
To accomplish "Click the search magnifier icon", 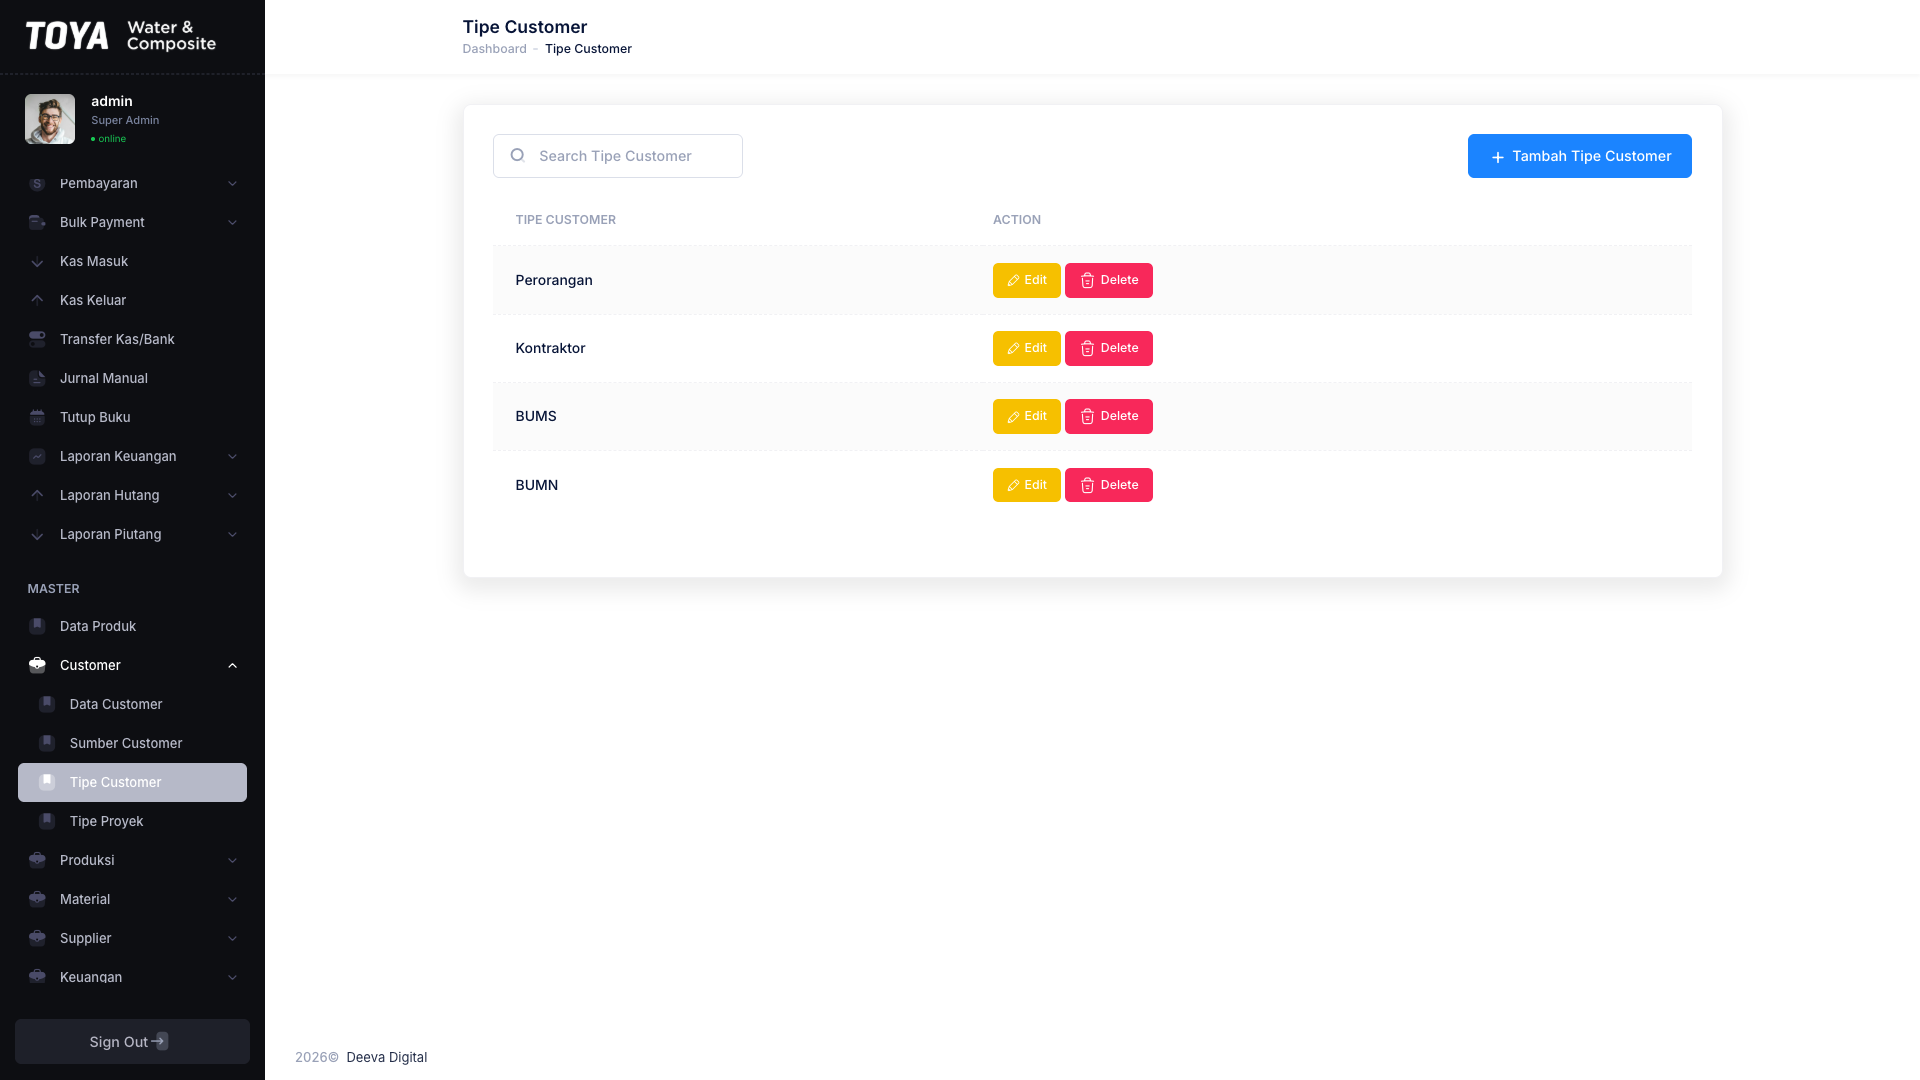I will tap(517, 155).
